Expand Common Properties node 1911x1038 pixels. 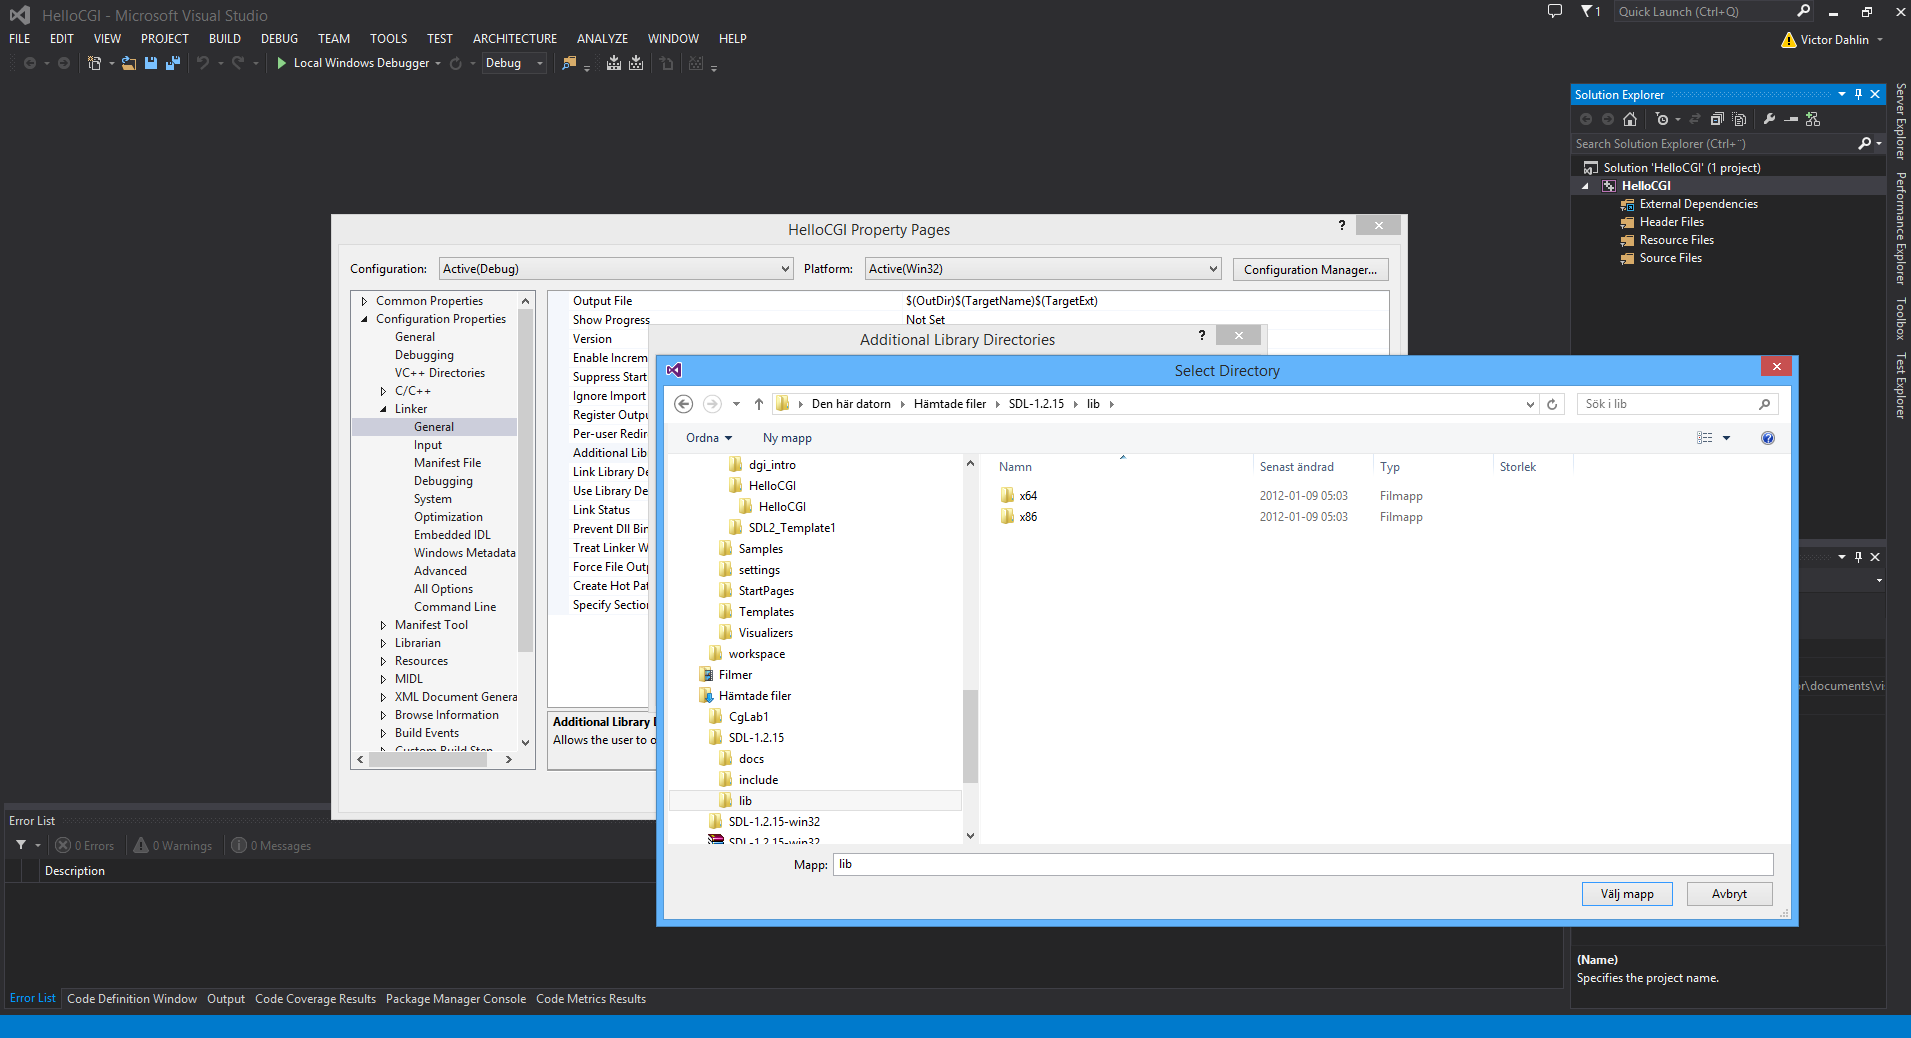[x=364, y=301]
